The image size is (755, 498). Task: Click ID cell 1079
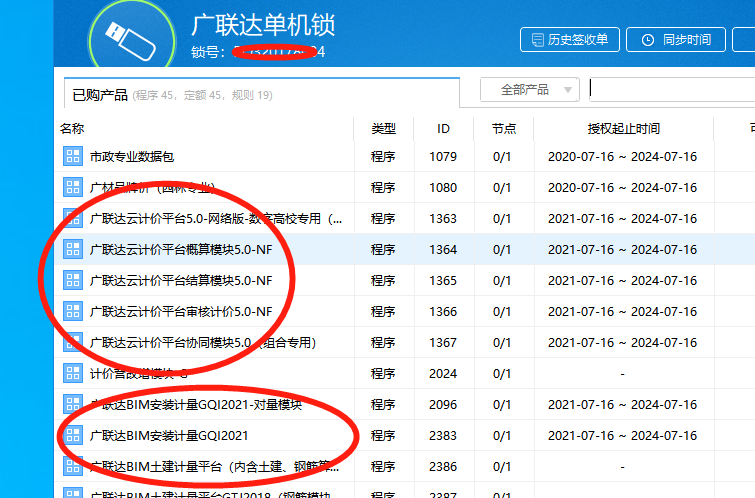click(443, 157)
